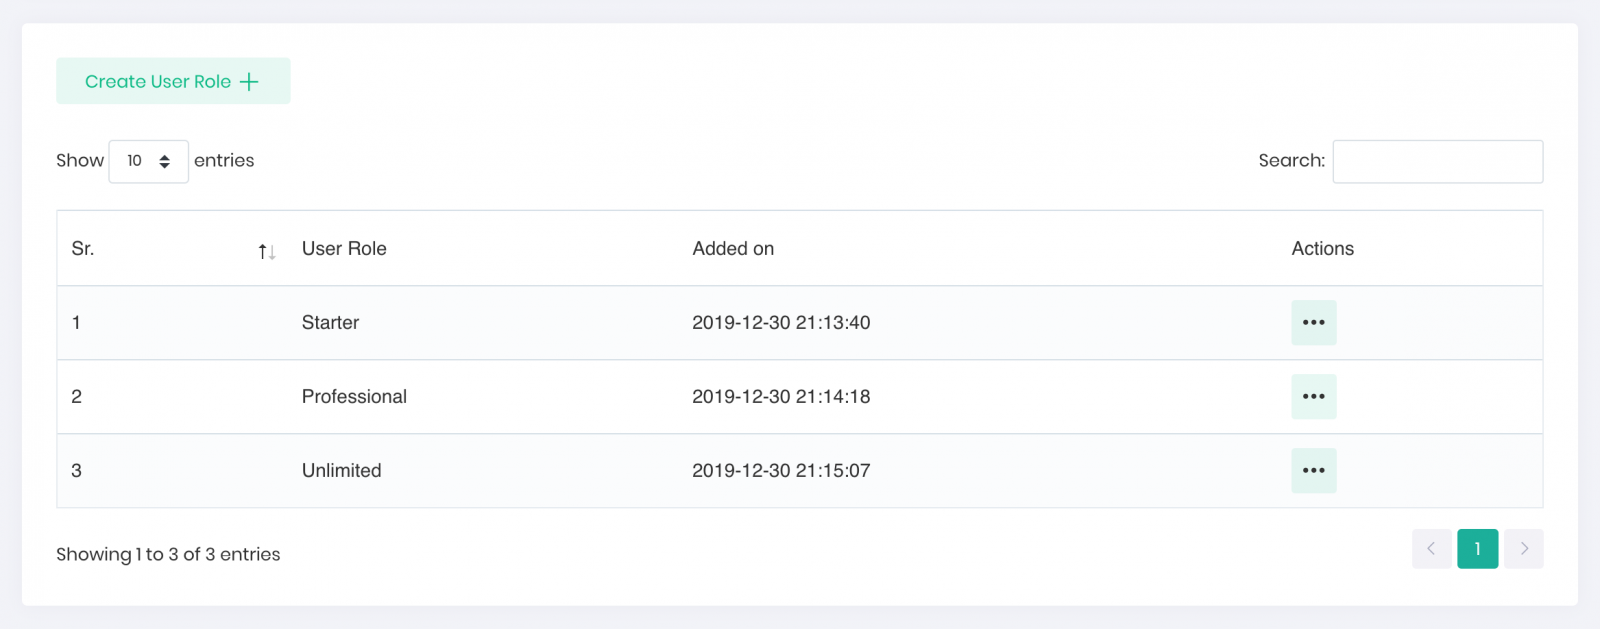Open the three-dot actions menu for Unlimited
Viewport: 1600px width, 629px height.
tap(1313, 471)
